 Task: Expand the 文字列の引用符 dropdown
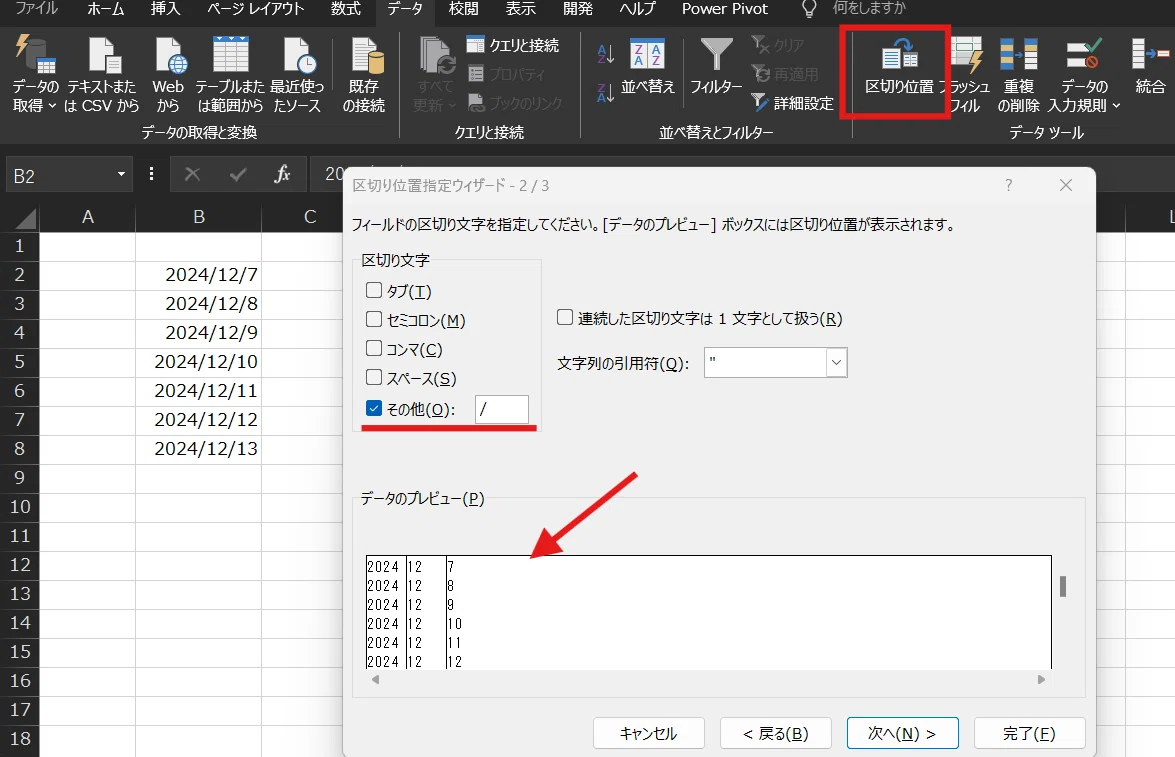836,363
